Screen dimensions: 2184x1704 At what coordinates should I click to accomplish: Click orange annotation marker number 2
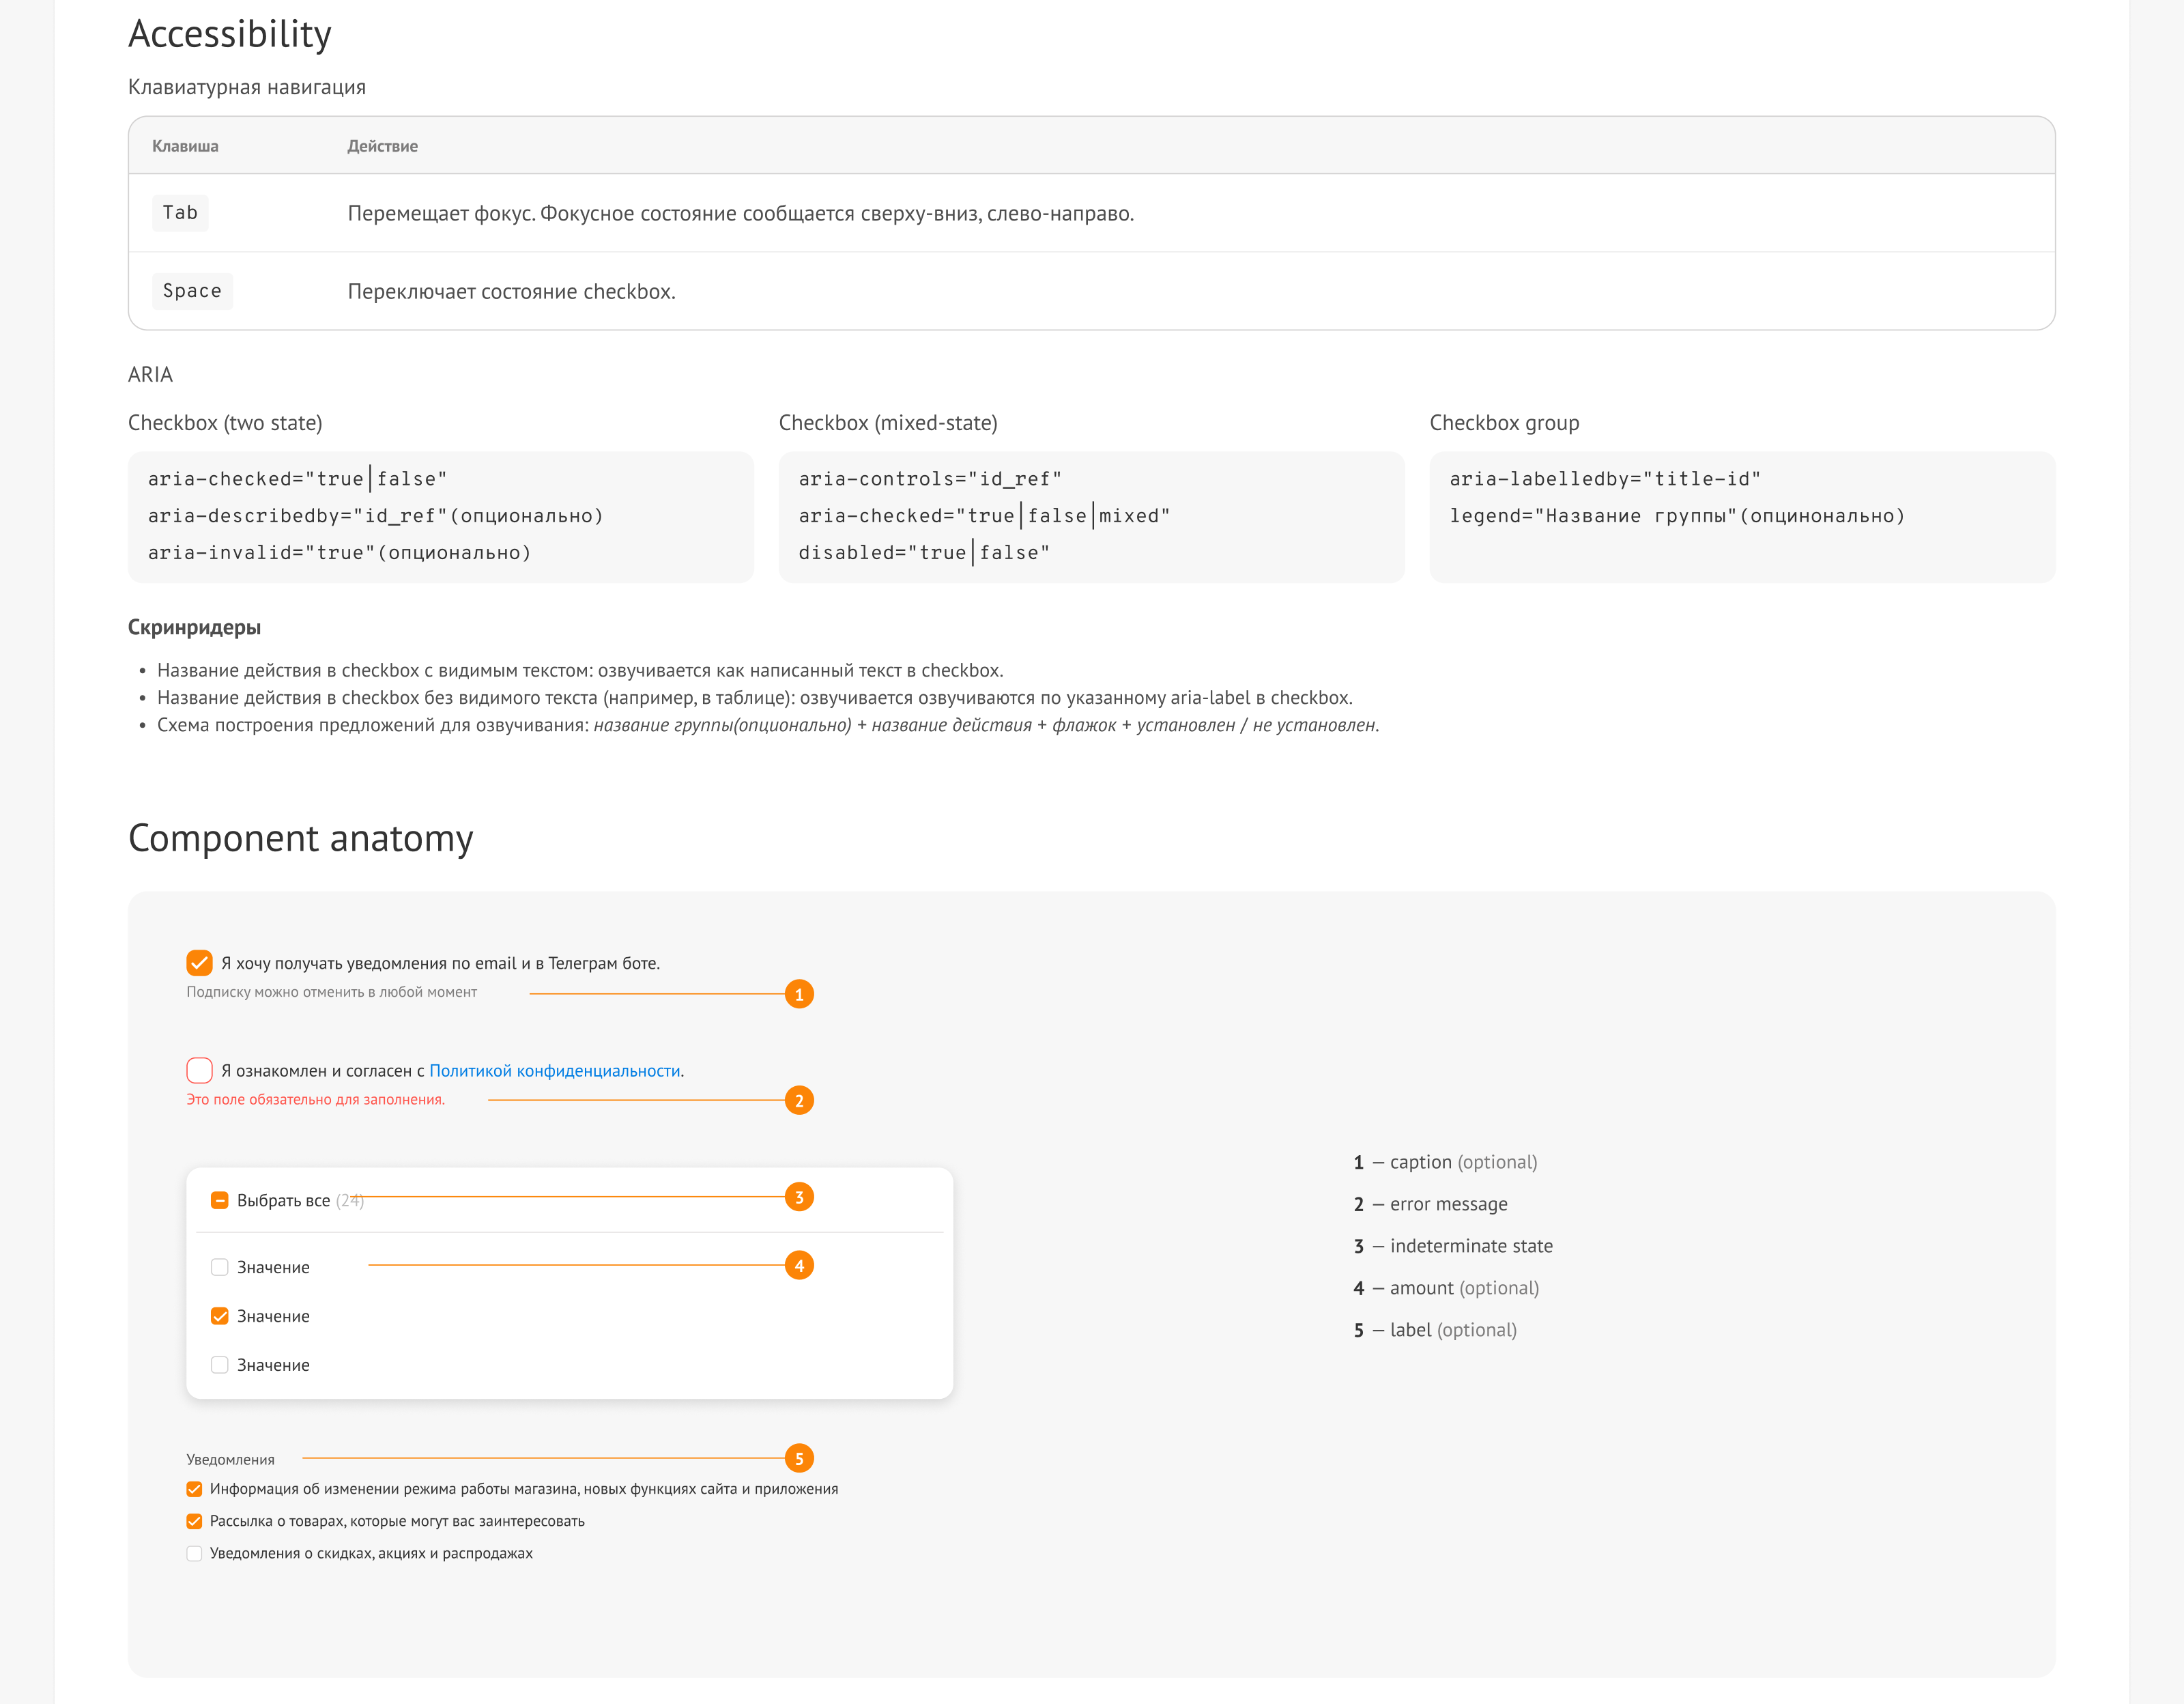[799, 1100]
